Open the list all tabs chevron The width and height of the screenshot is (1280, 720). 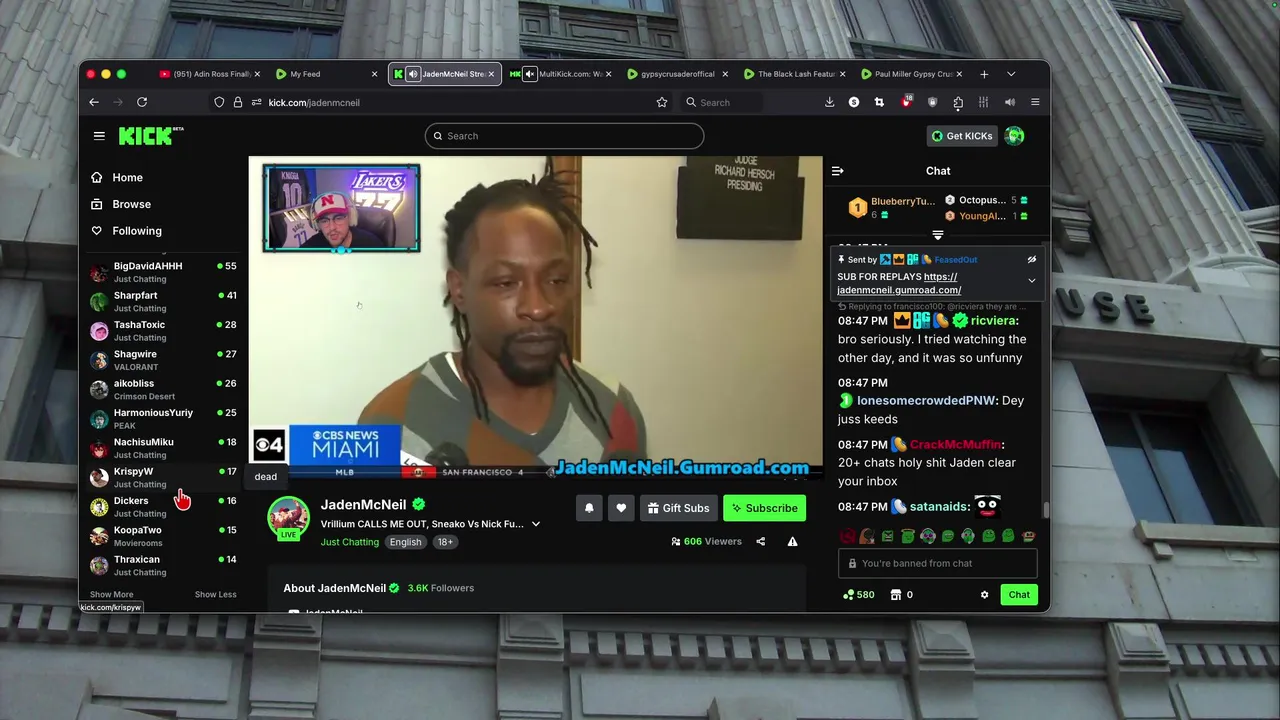(x=1011, y=74)
